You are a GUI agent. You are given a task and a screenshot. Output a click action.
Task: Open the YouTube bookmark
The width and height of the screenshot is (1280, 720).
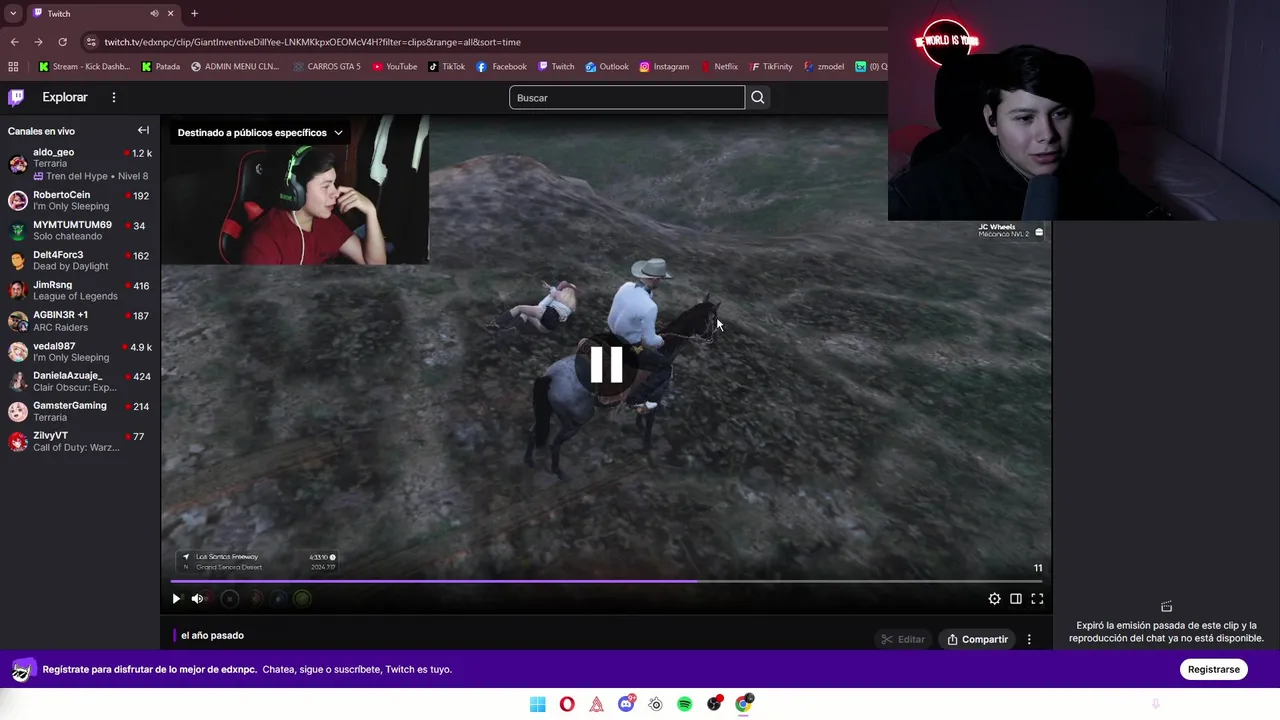tap(395, 67)
